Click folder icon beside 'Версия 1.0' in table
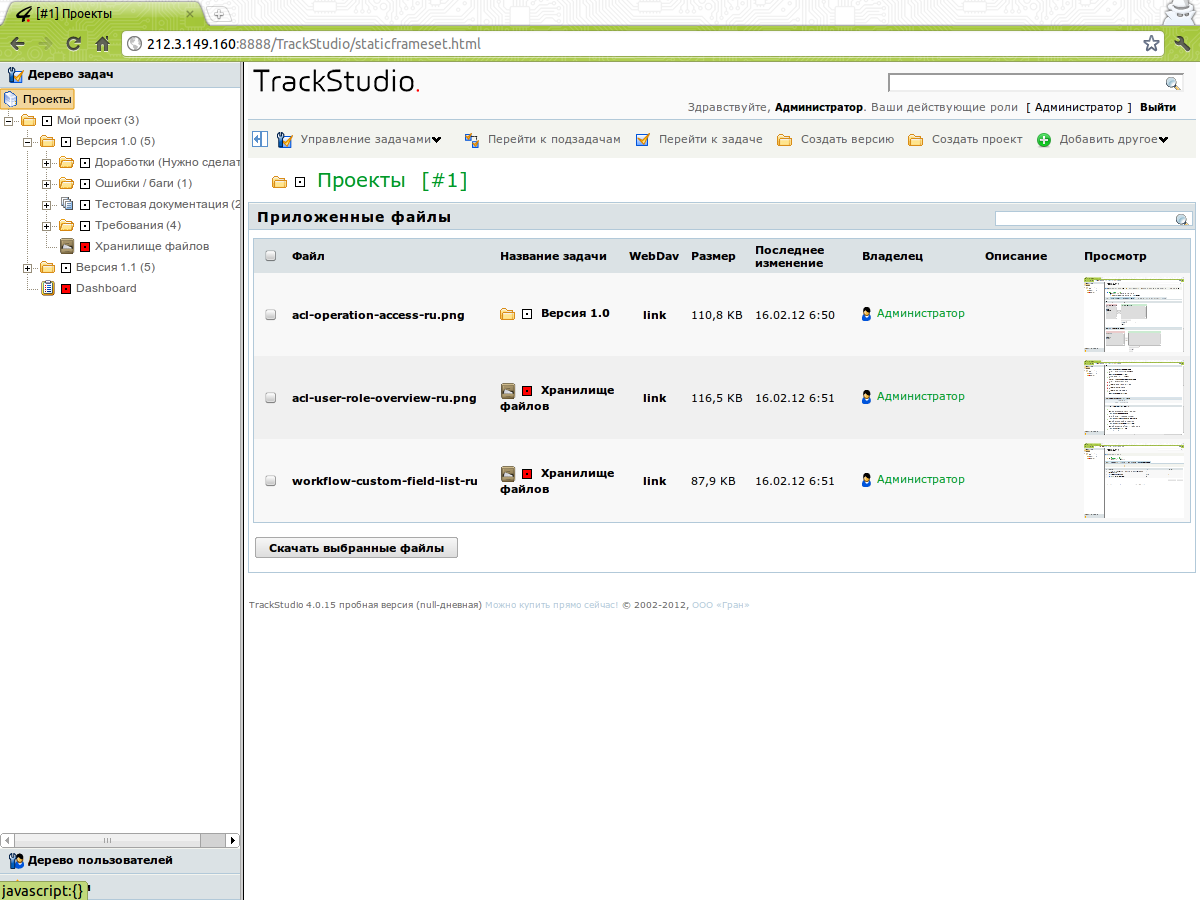 (508, 314)
